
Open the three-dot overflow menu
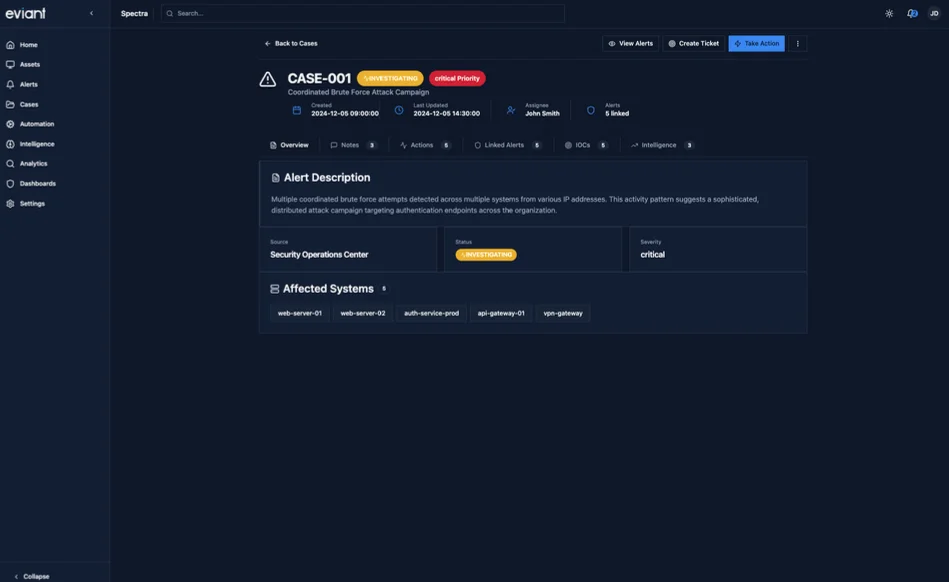[x=795, y=41]
